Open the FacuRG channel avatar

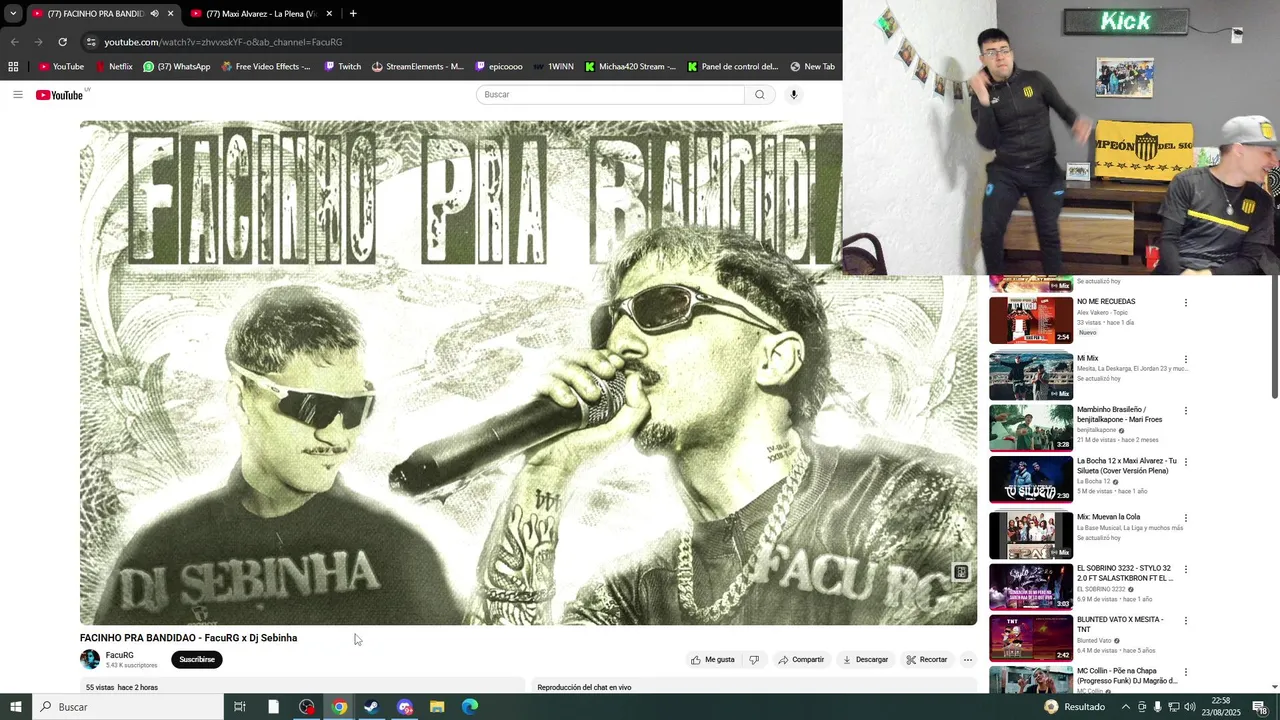click(90, 659)
